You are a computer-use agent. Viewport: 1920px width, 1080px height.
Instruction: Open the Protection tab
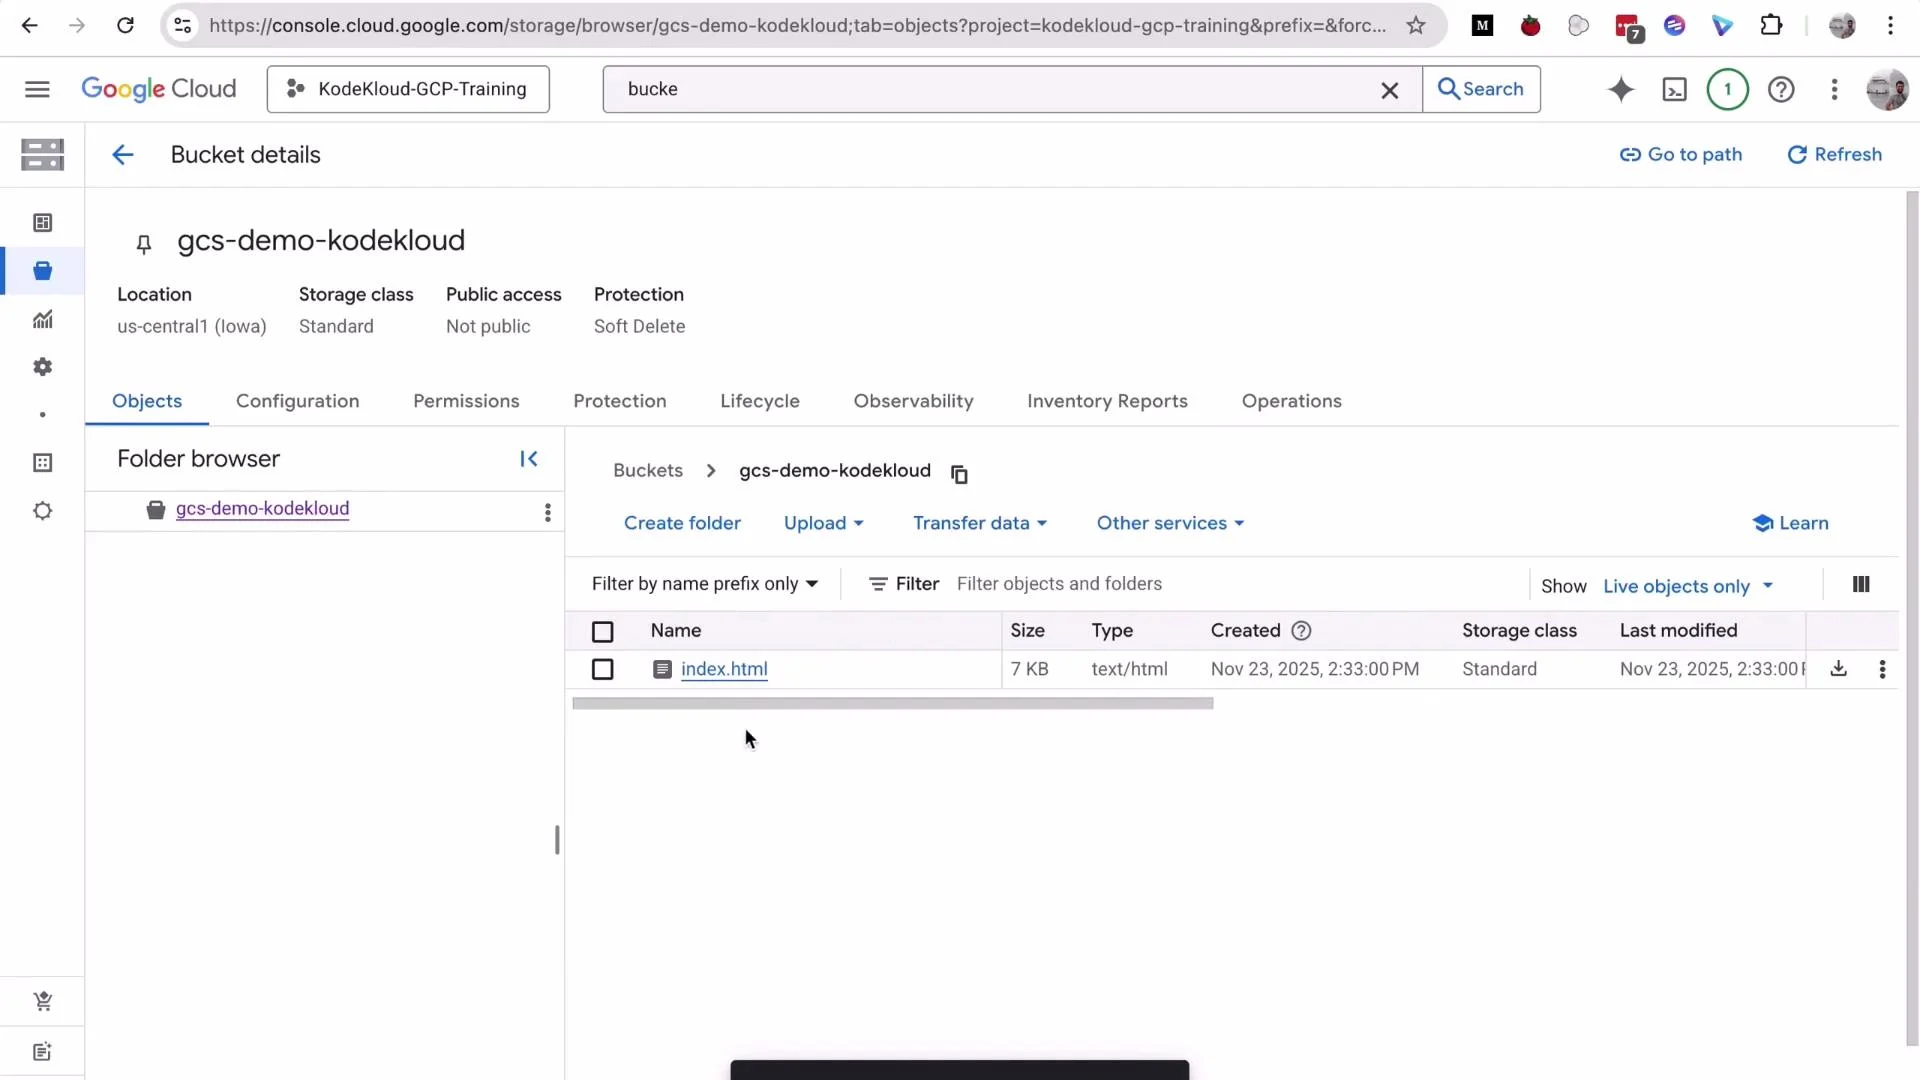(620, 401)
